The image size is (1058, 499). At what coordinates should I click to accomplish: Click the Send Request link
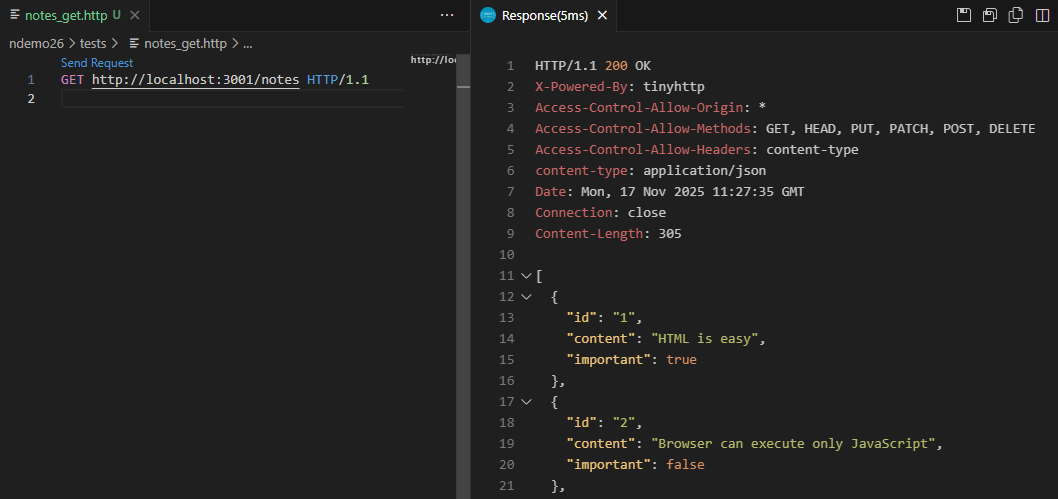click(96, 63)
